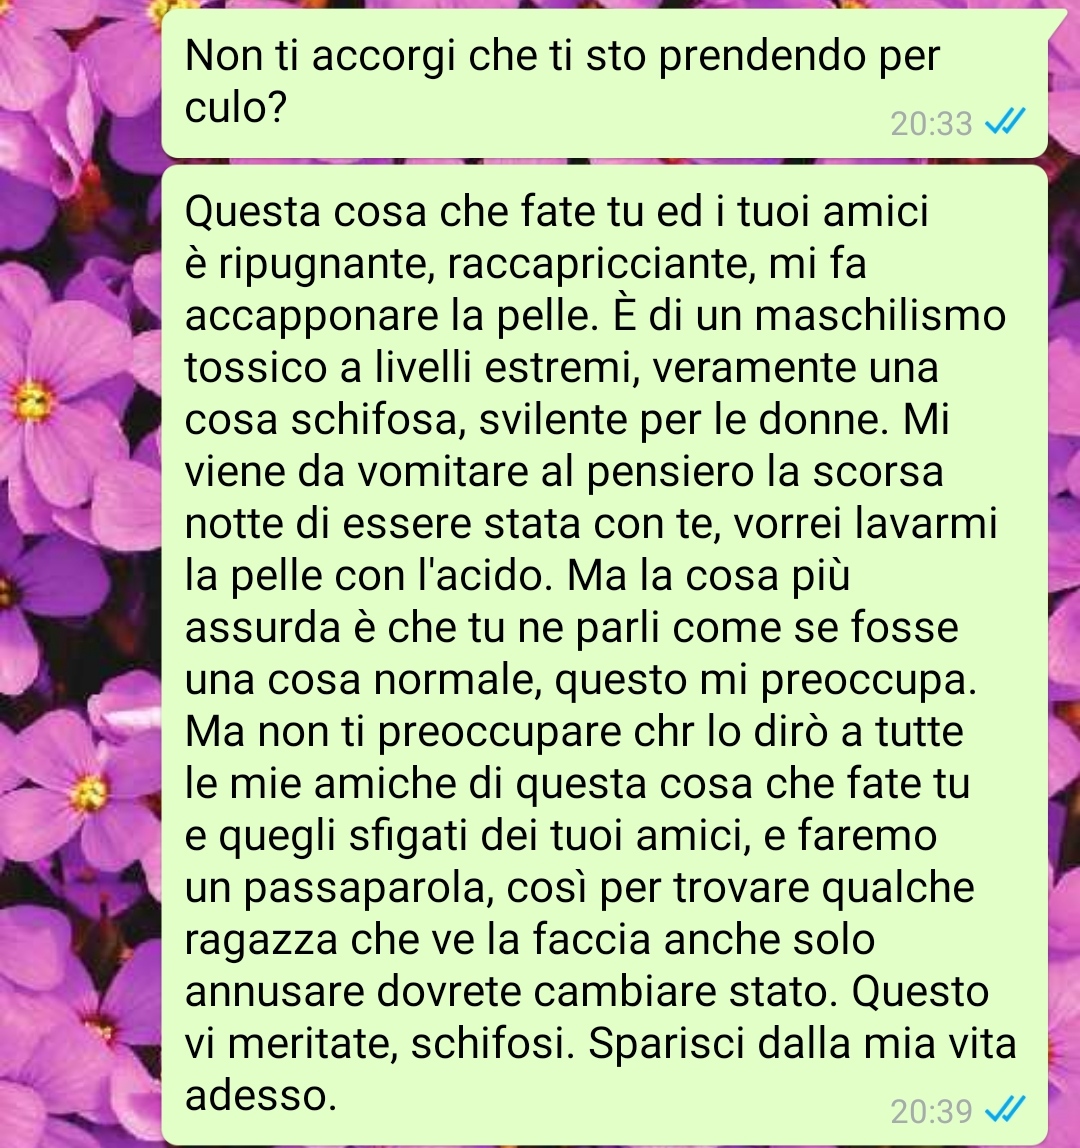Tap the final word "adesso."
This screenshot has width=1080, height=1148.
pyautogui.click(x=260, y=1096)
